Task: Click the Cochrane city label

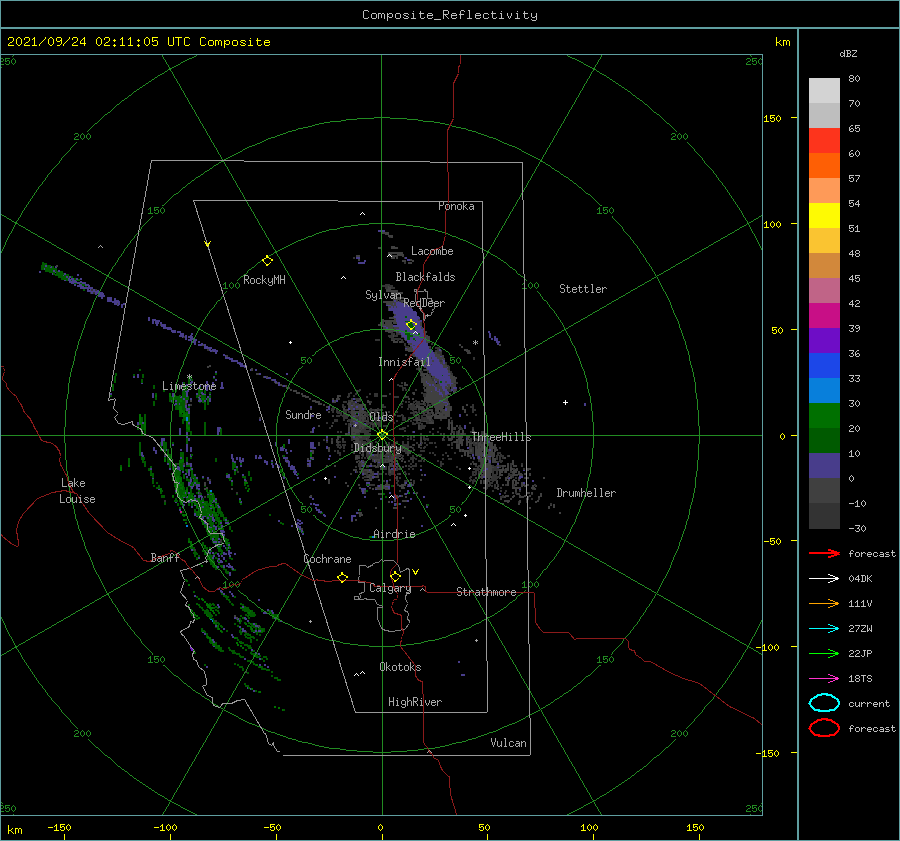Action: (x=327, y=559)
